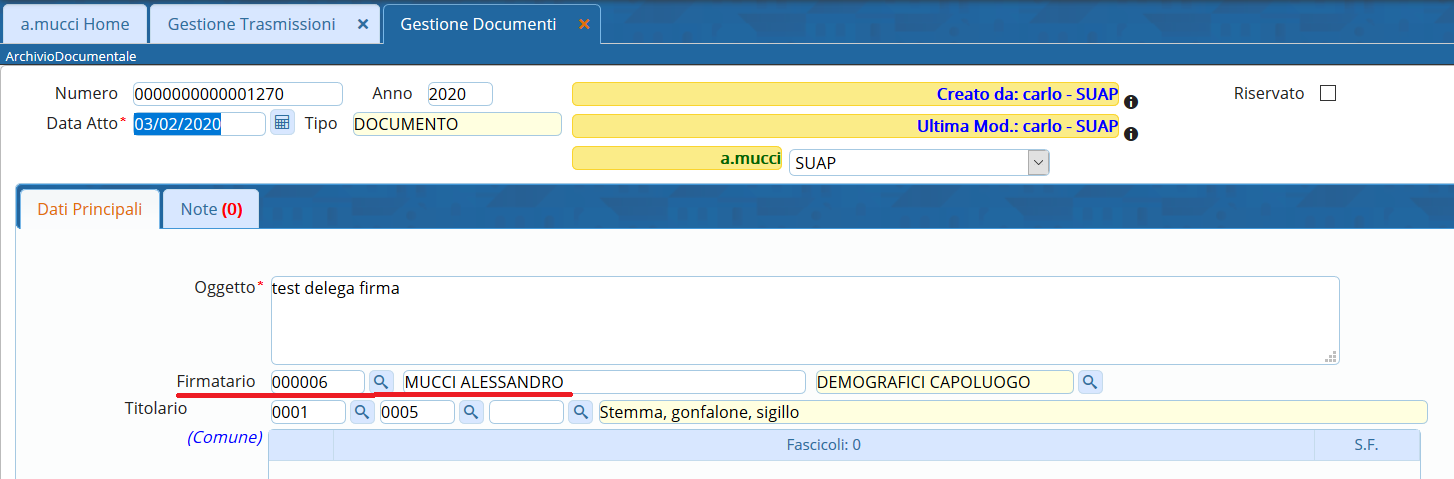Show info for Ultima Mod. field
Screen dimensions: 1454x479
[x=1131, y=135]
